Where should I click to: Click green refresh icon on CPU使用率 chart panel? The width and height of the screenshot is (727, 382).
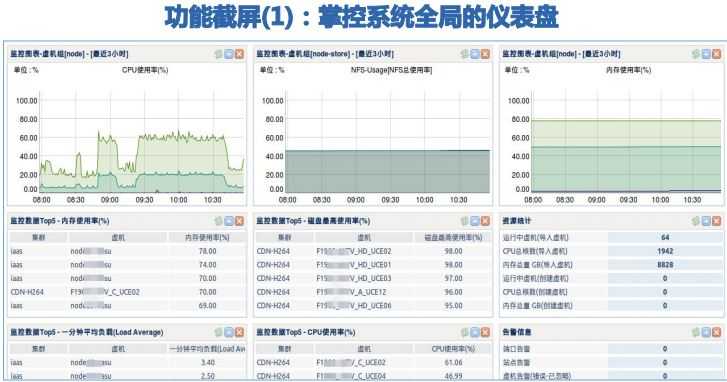point(218,54)
